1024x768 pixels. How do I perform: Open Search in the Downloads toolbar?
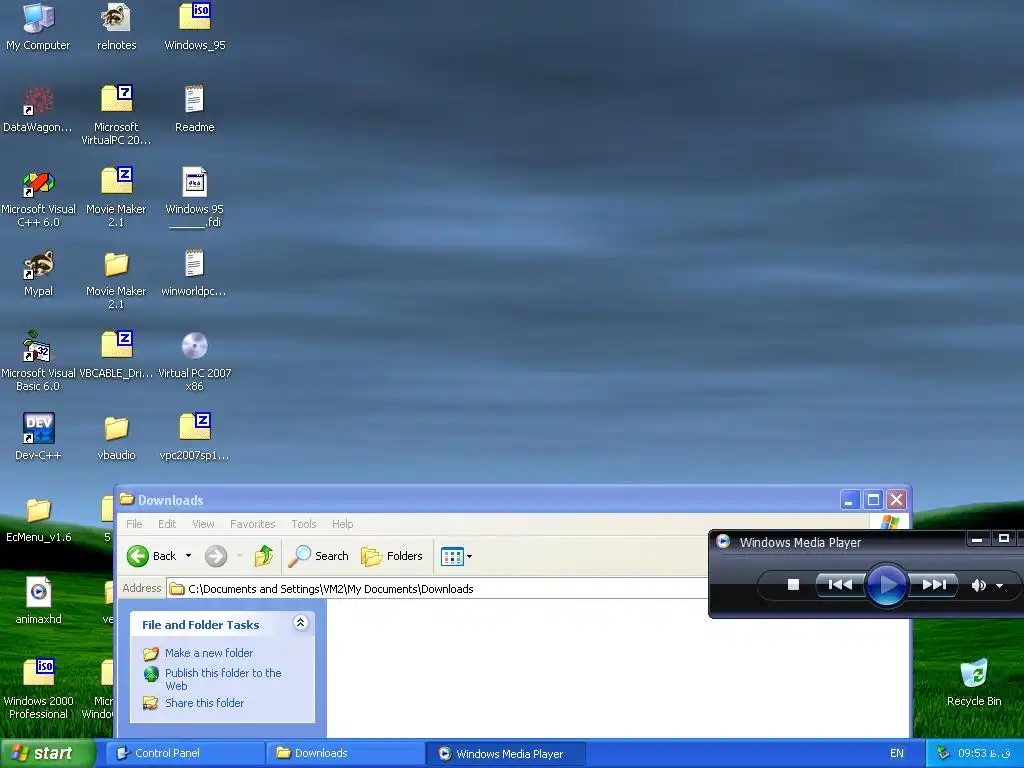click(x=319, y=556)
